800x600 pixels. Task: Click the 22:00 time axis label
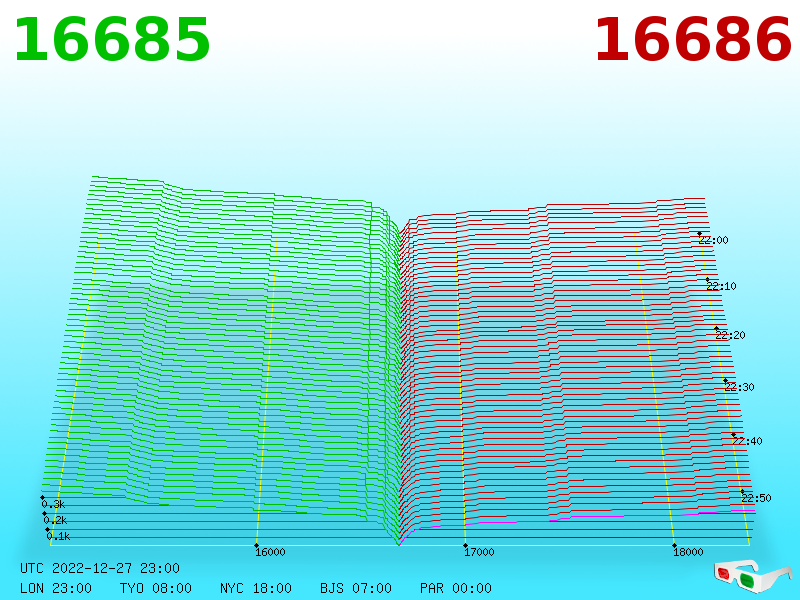coord(713,240)
